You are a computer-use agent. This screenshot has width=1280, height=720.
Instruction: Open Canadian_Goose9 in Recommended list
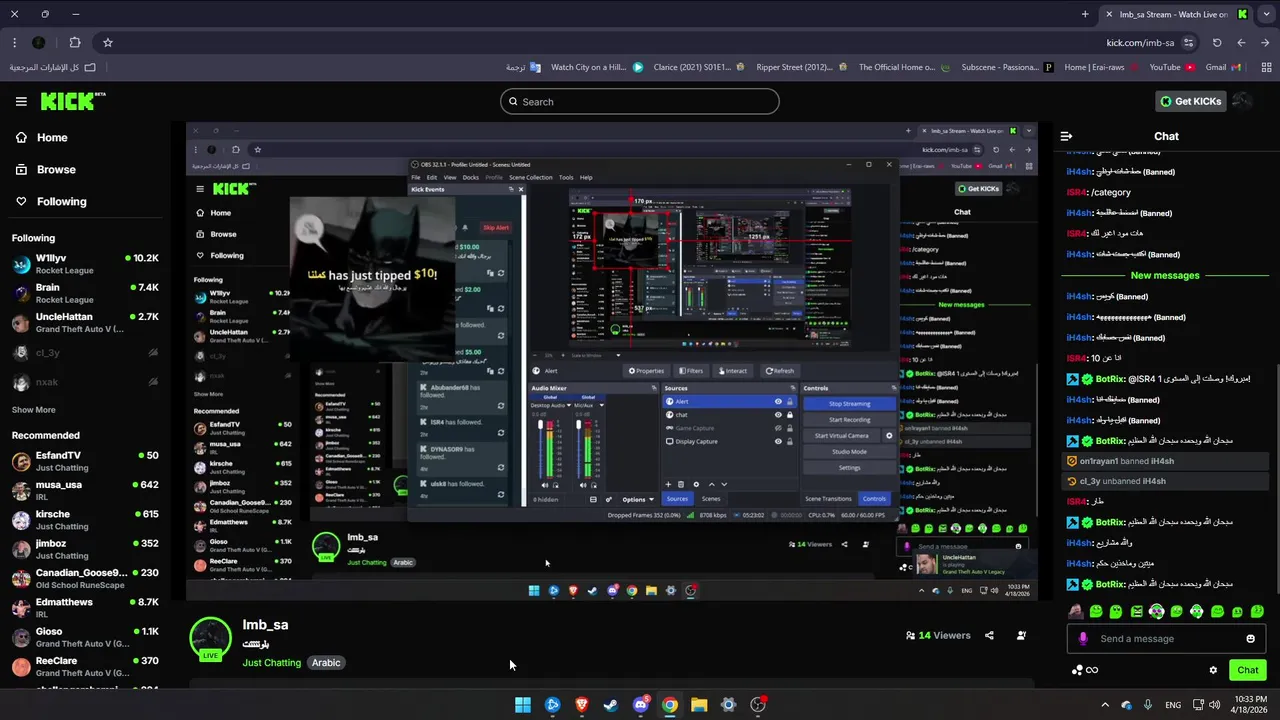[85, 578]
